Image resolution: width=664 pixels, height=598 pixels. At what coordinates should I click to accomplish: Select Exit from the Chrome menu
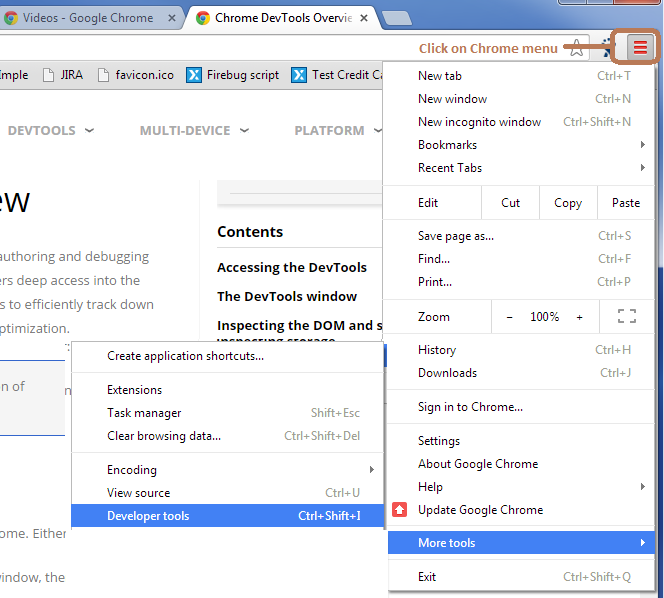pyautogui.click(x=521, y=577)
